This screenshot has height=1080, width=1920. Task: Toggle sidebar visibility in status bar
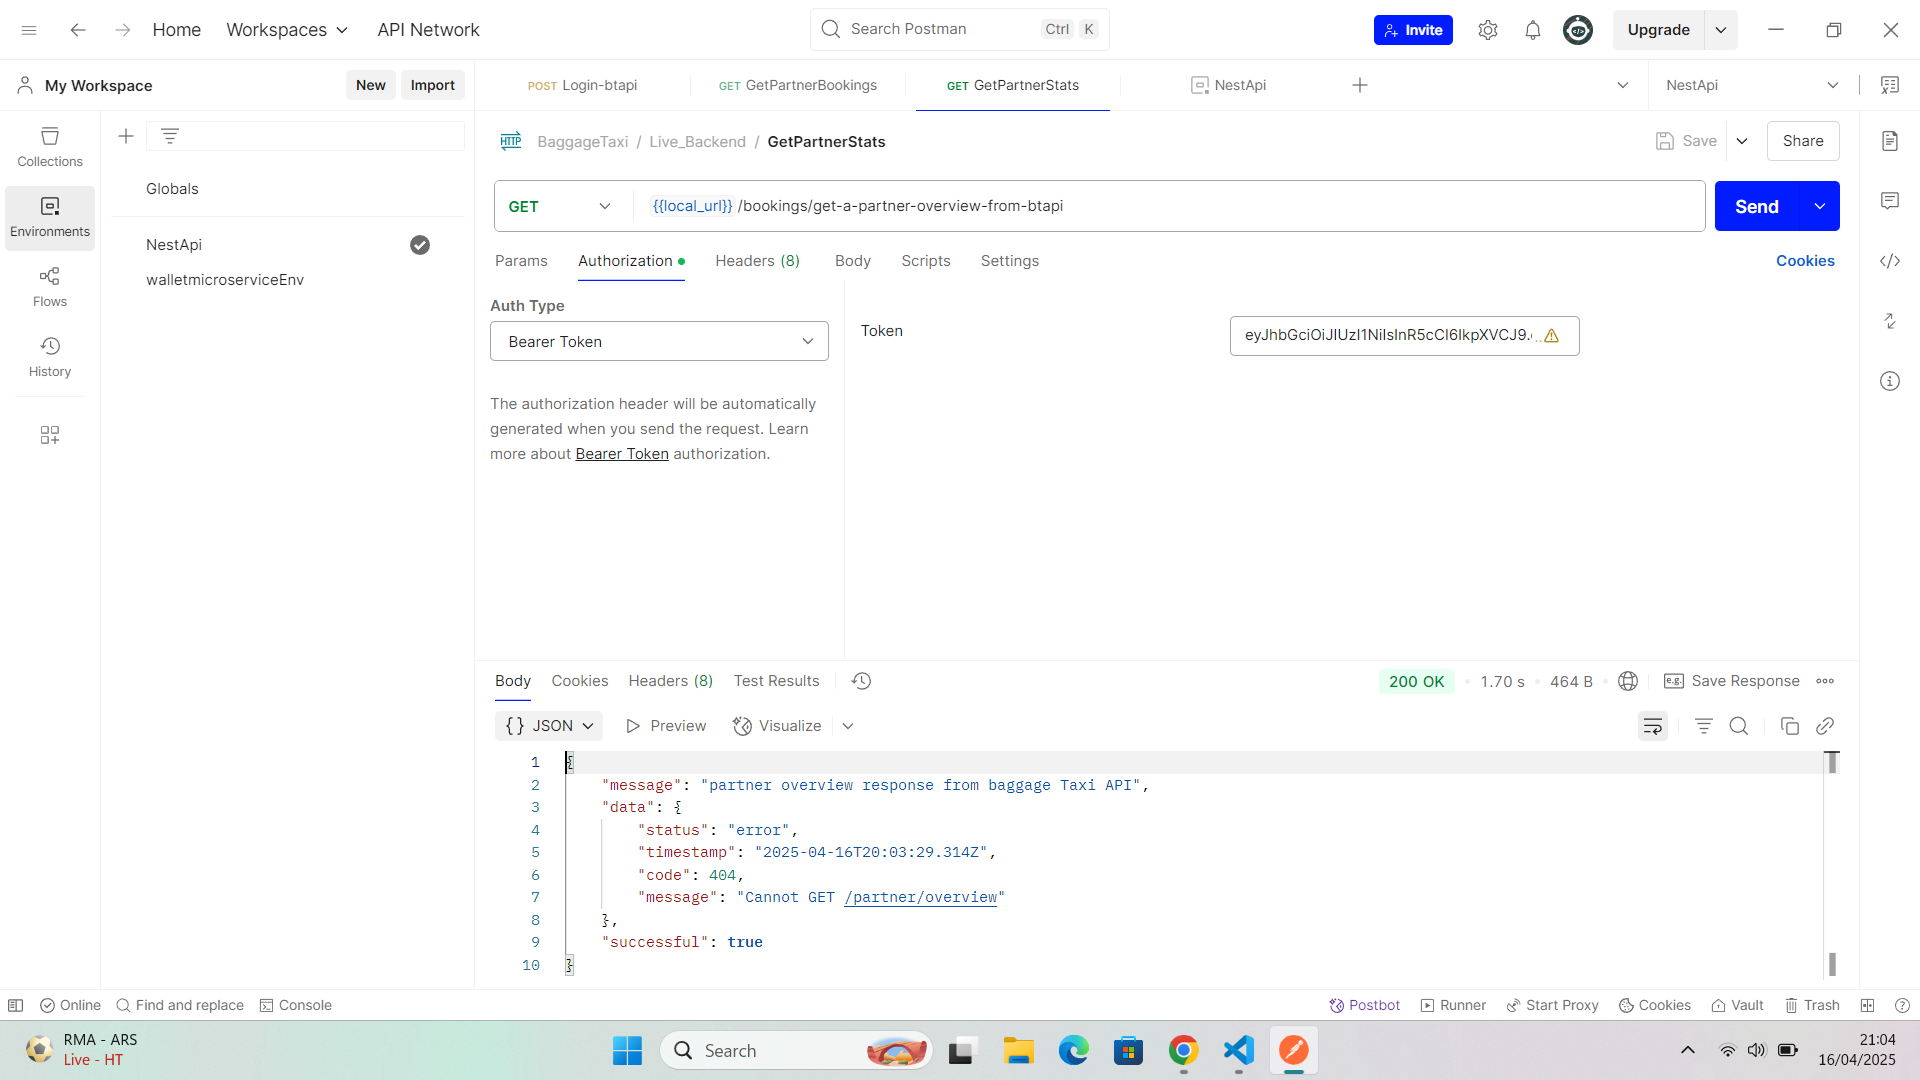[x=15, y=1005]
